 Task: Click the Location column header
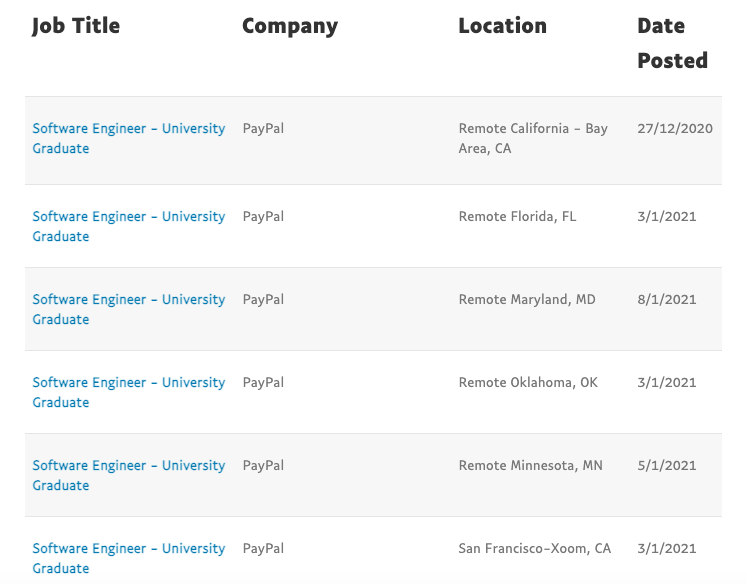[x=502, y=26]
